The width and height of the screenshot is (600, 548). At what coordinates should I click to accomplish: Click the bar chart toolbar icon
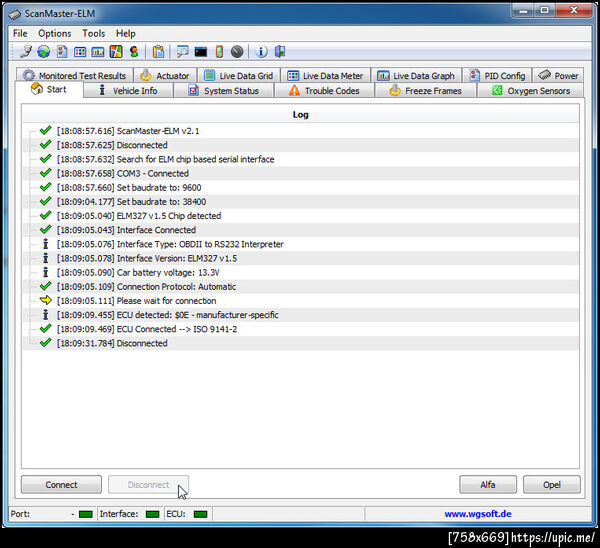pyautogui.click(x=98, y=51)
